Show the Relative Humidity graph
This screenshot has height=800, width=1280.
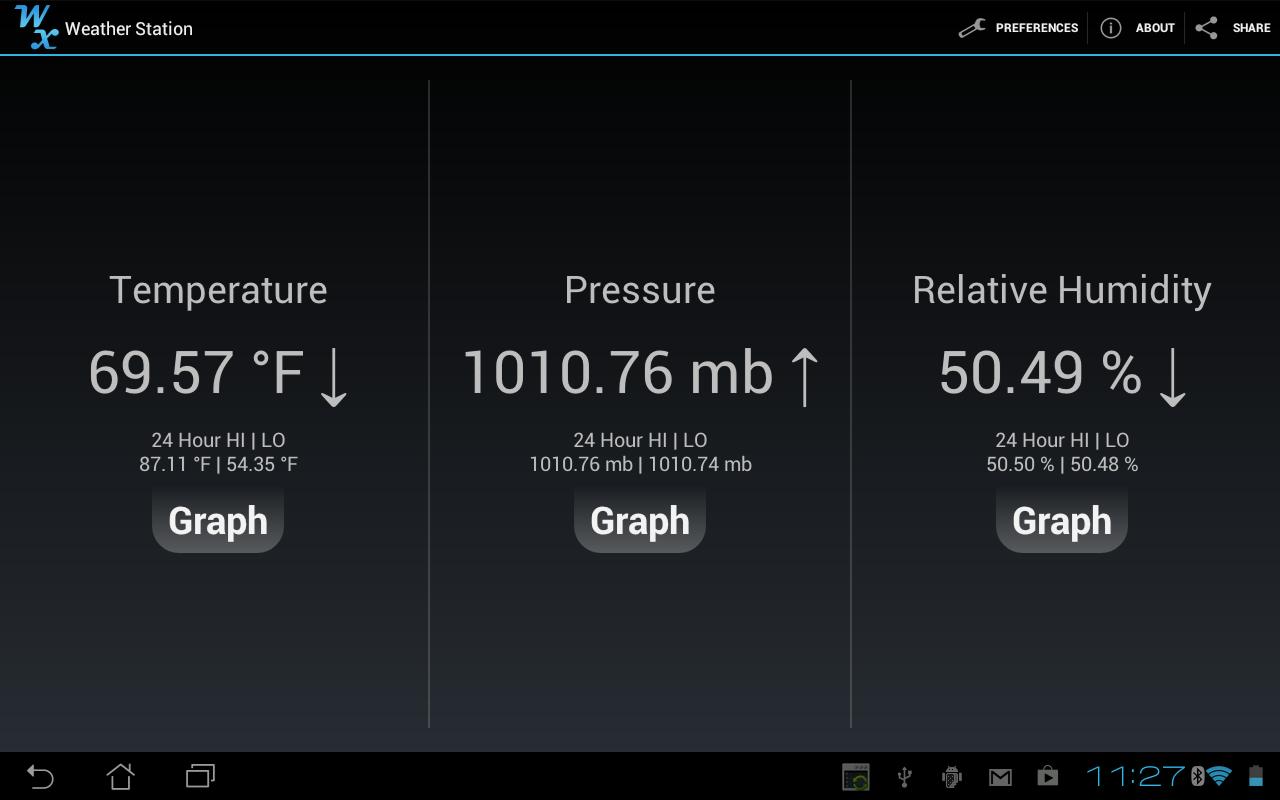[1062, 520]
